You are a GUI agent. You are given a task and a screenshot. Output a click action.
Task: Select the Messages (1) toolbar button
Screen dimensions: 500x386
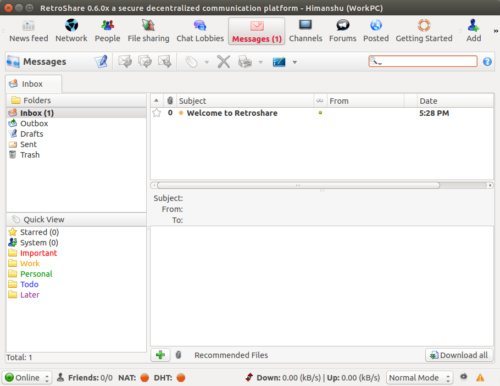coord(257,31)
